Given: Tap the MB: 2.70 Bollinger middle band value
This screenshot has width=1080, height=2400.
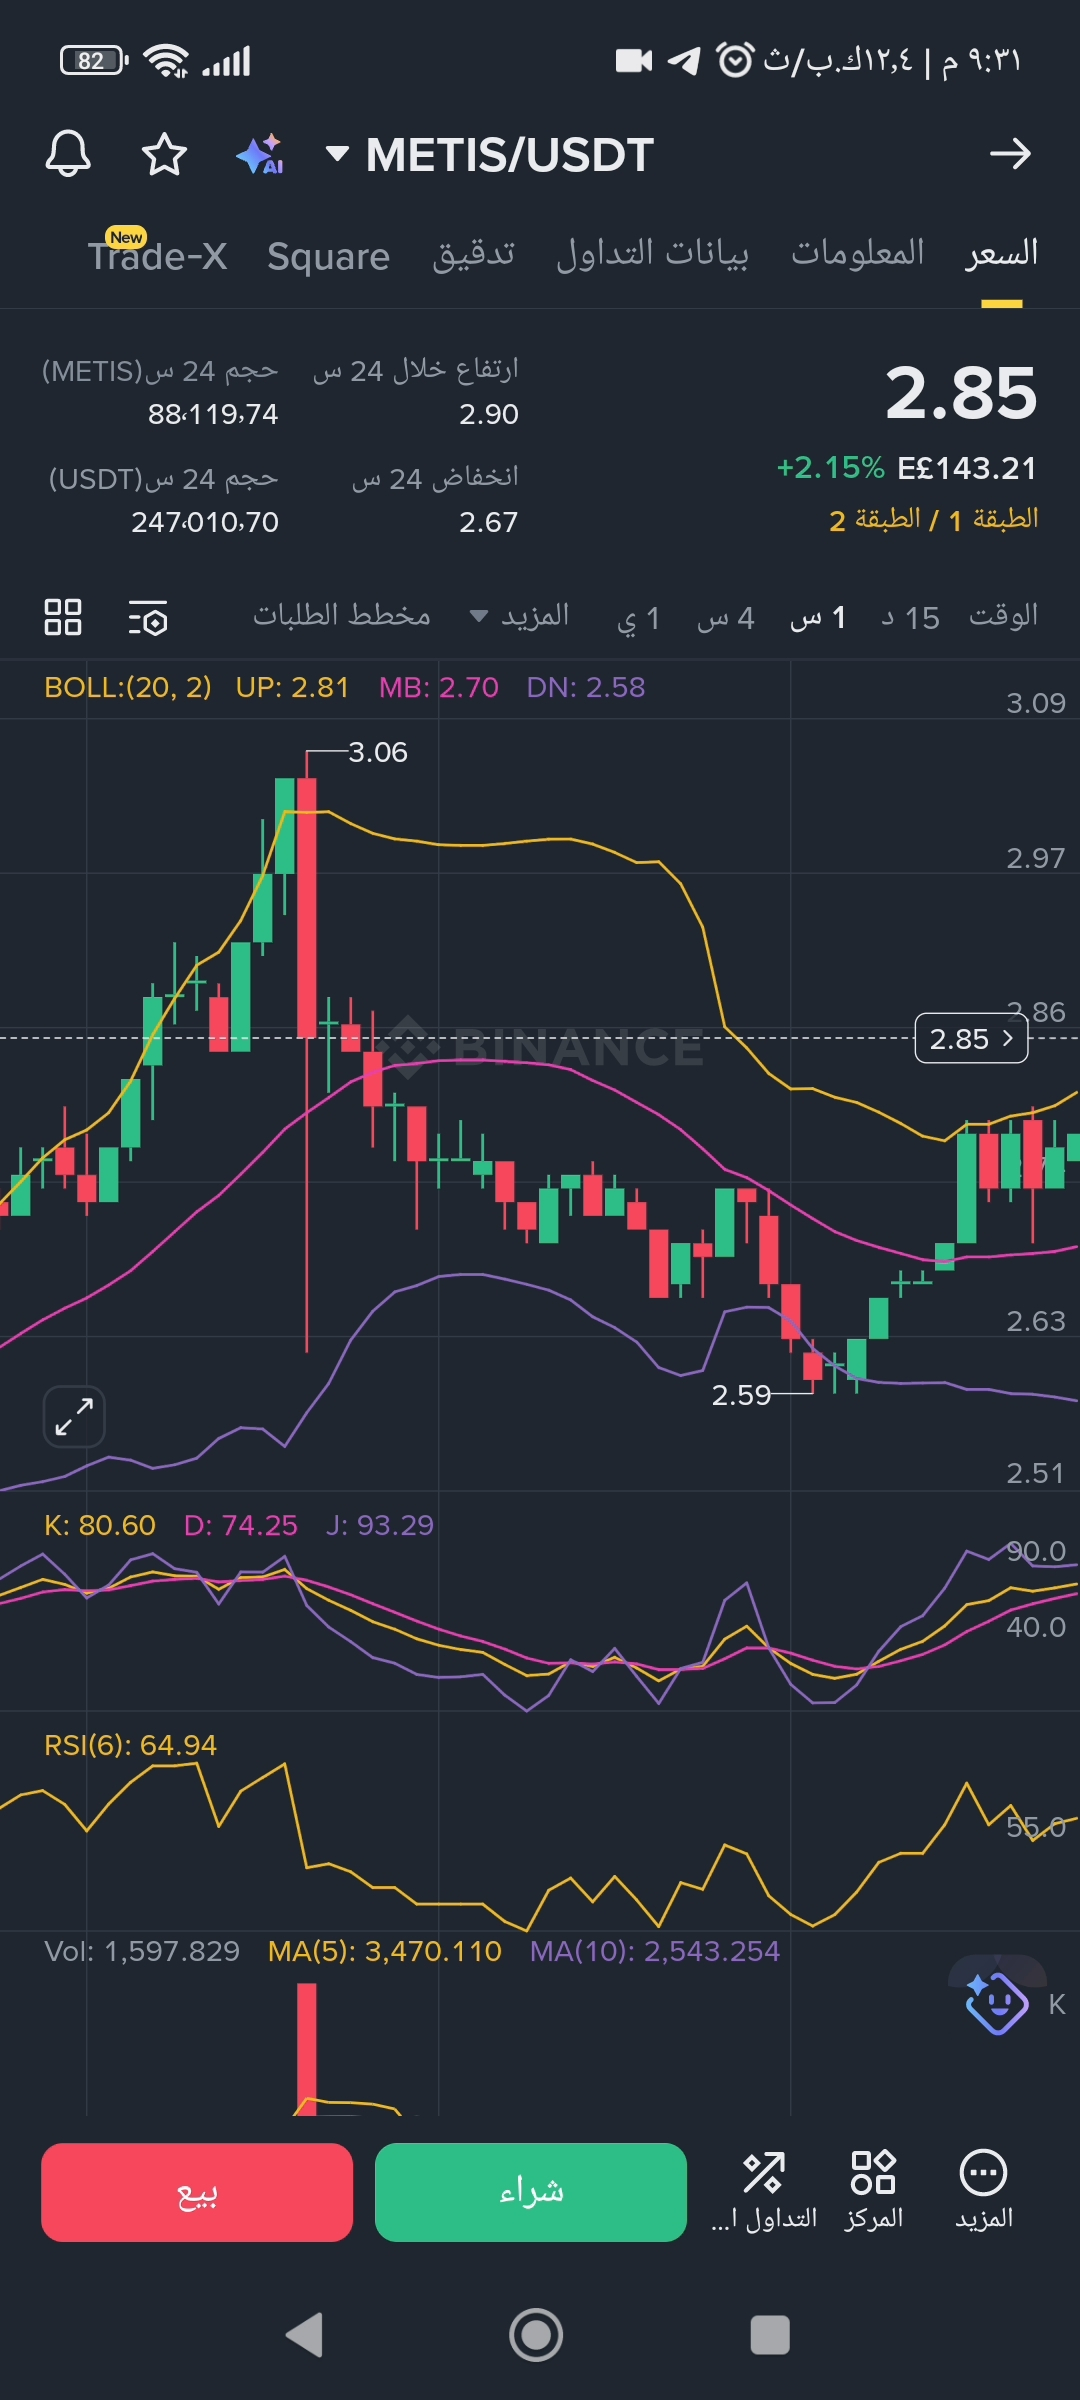Looking at the screenshot, I should tap(438, 687).
